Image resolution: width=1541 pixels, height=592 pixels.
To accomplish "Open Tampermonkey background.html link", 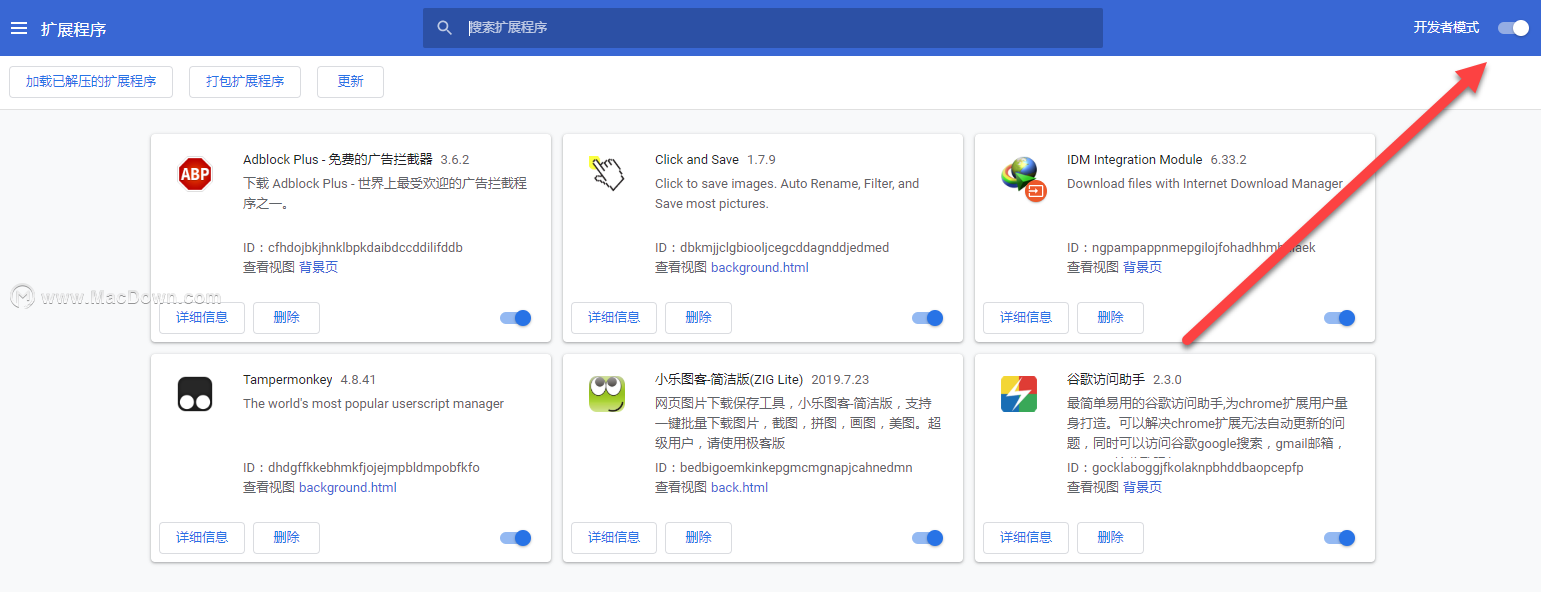I will 348,488.
